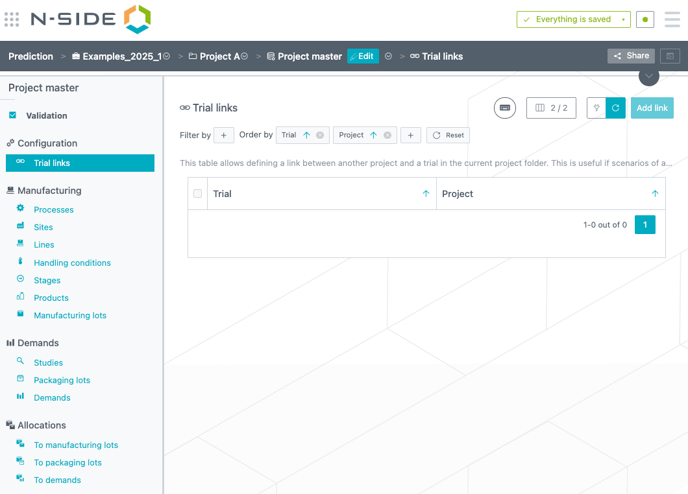
Task: Open the column visibility 2 / 2 selector
Action: tap(551, 108)
